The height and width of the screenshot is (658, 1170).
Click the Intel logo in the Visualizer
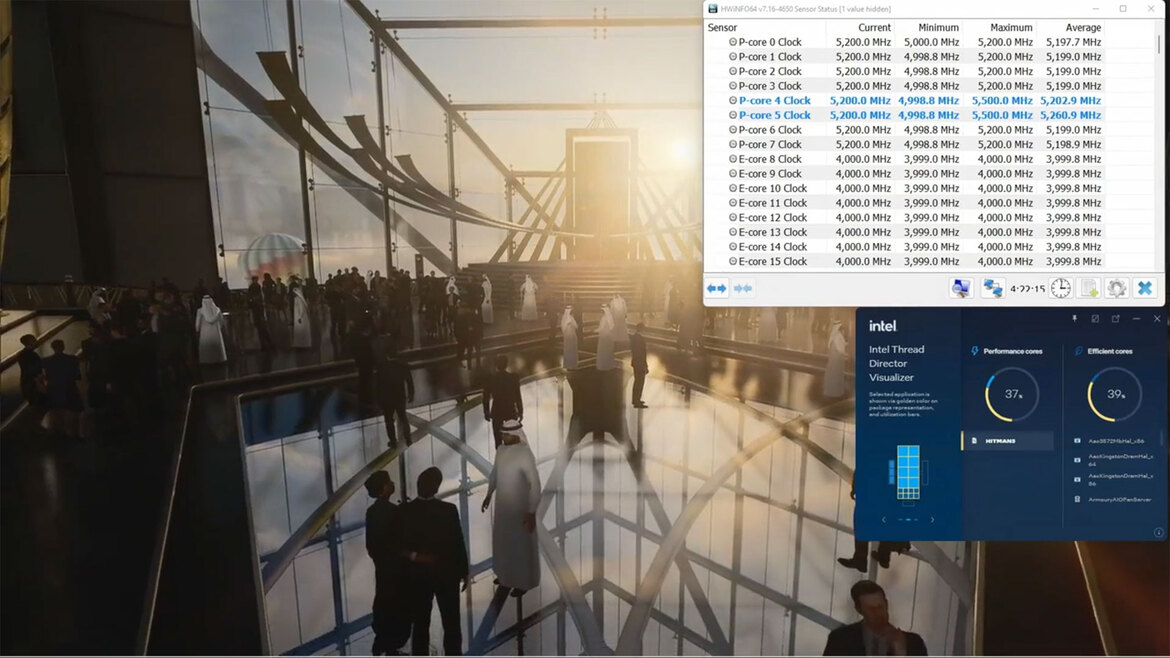[883, 326]
